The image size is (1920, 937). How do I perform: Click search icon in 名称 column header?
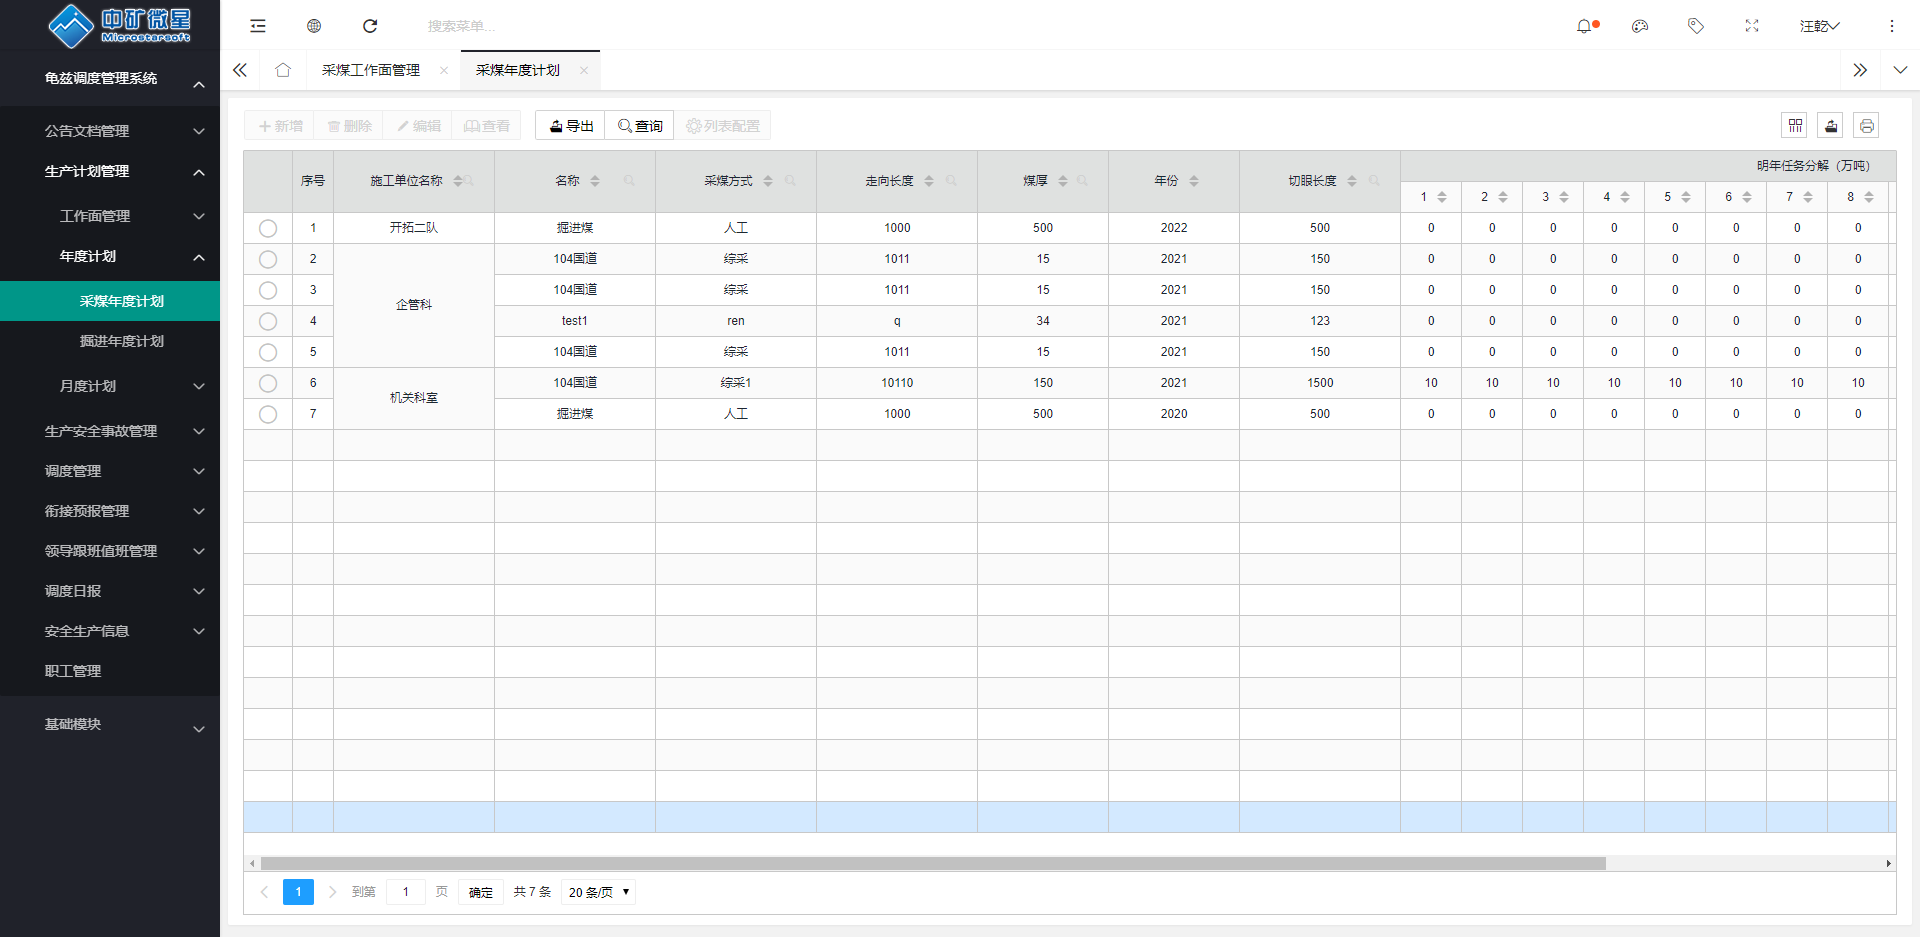pyautogui.click(x=629, y=181)
